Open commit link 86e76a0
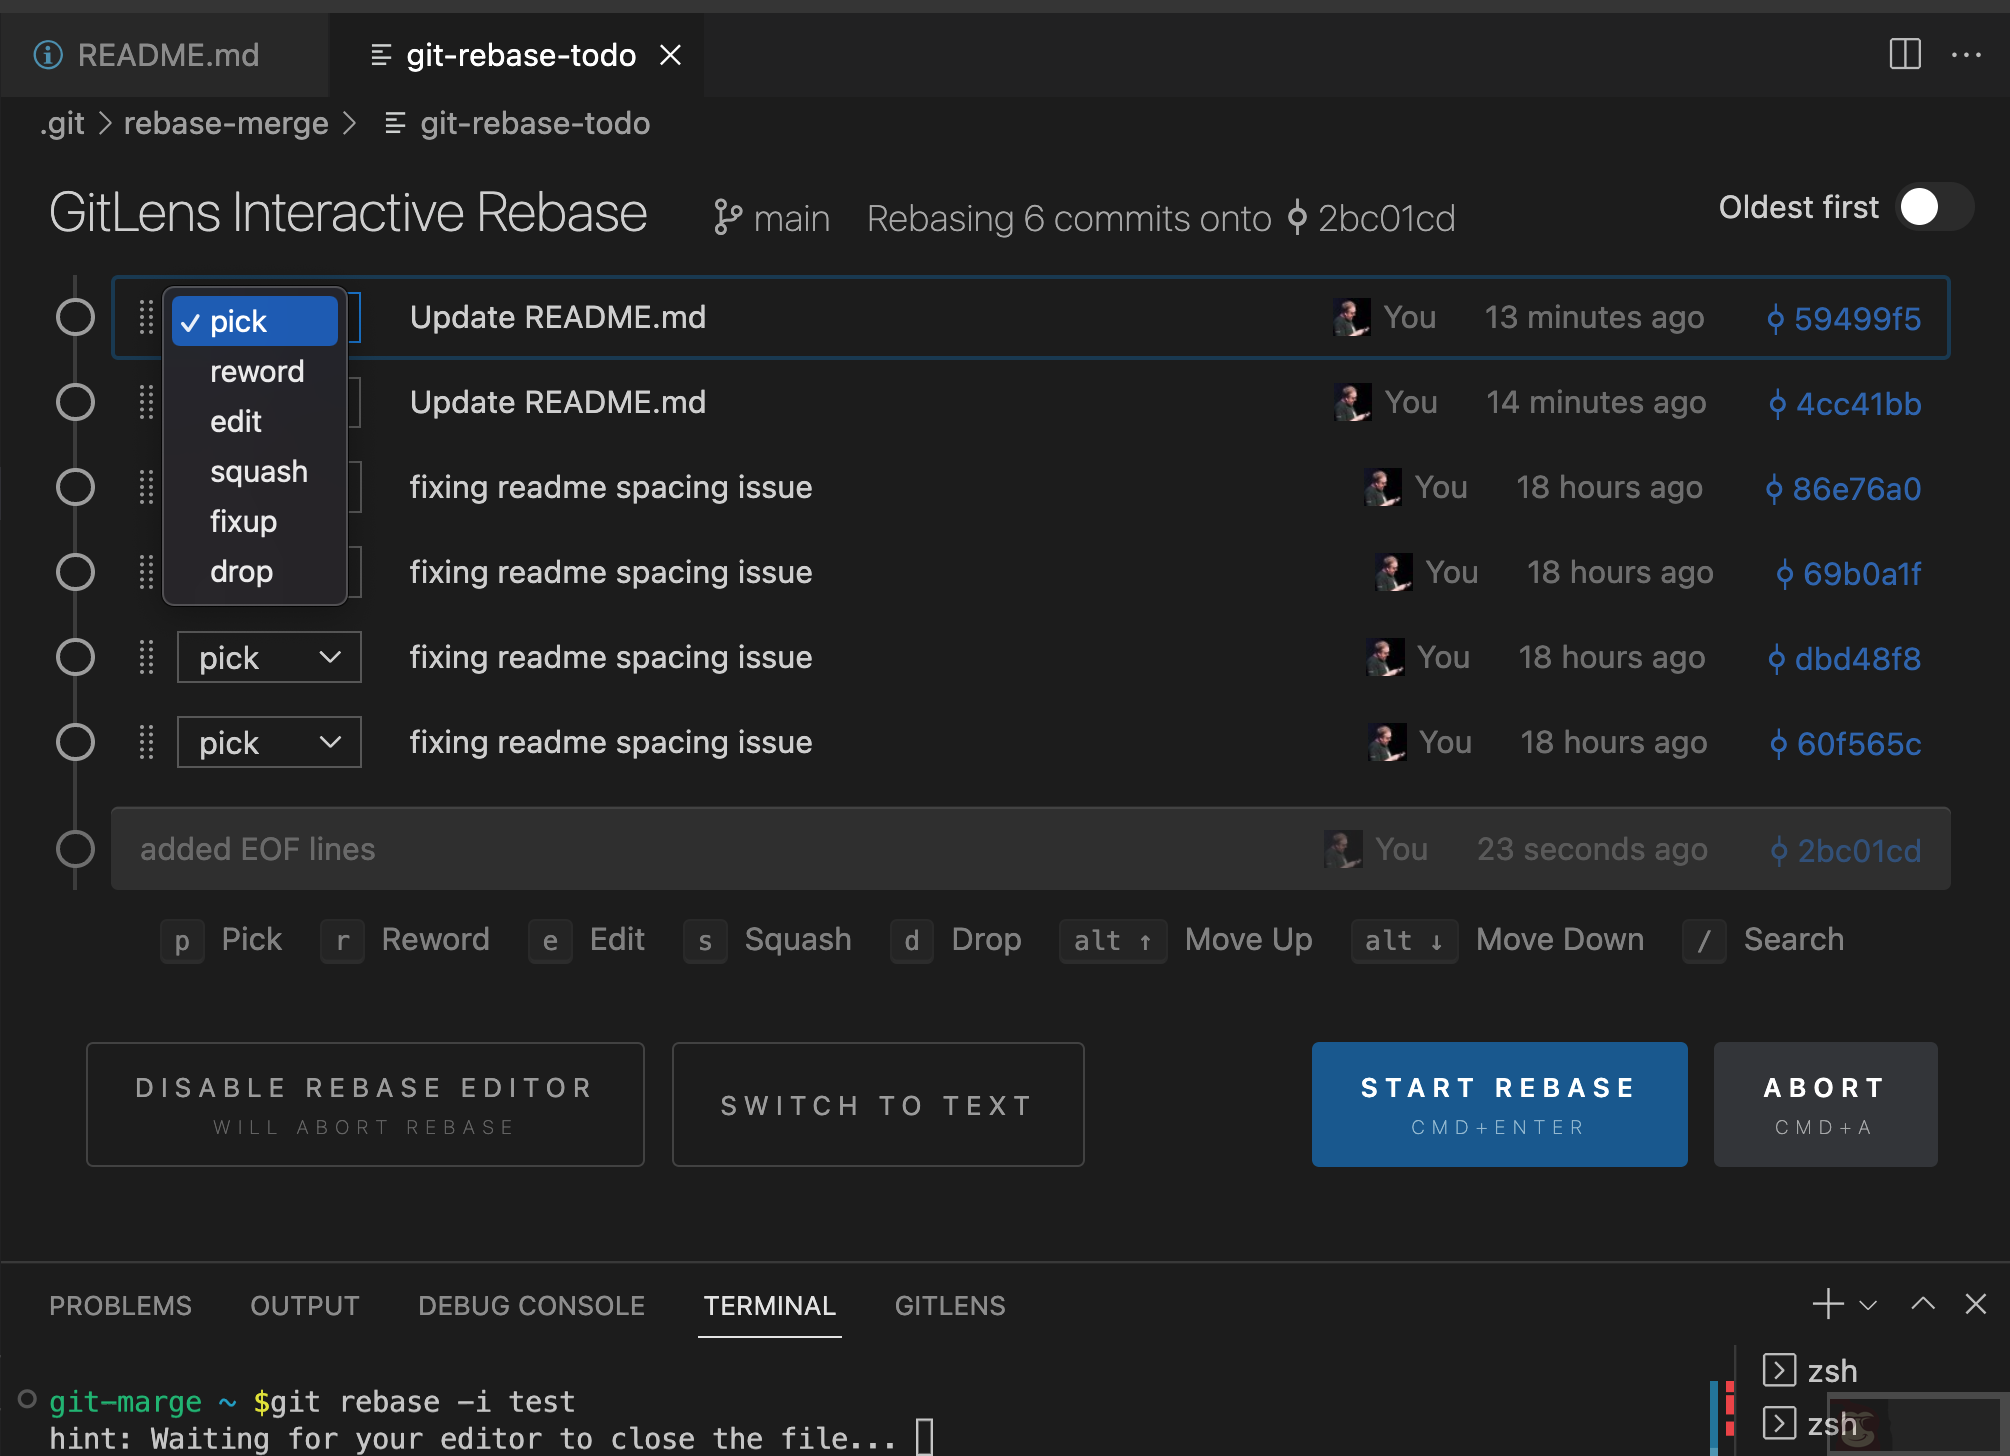The image size is (2010, 1456). tap(1855, 489)
